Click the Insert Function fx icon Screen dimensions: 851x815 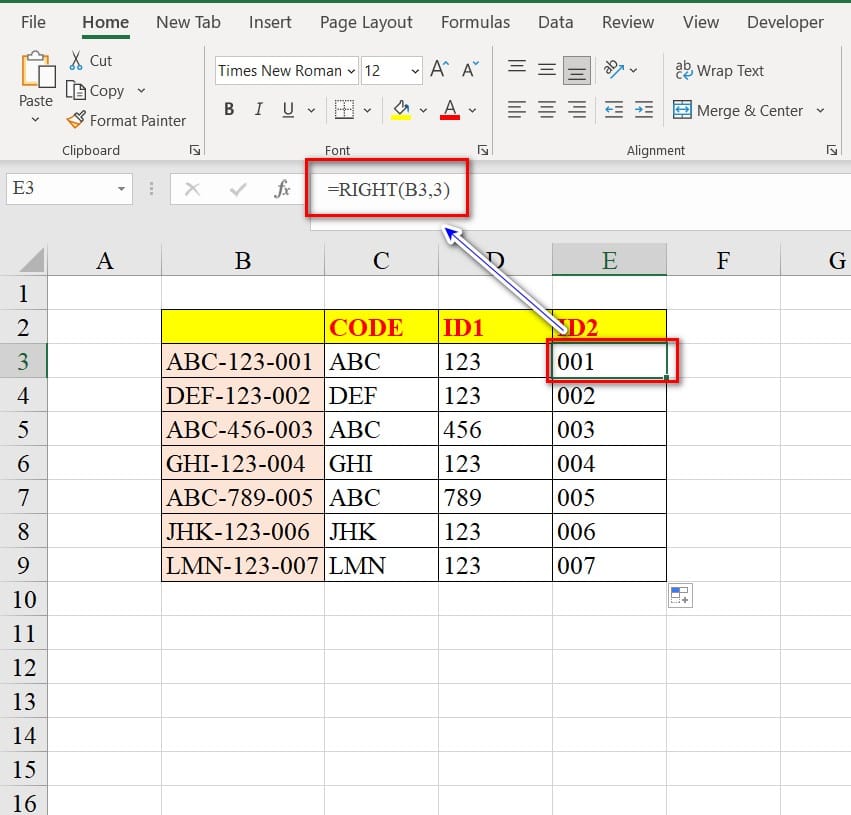click(282, 188)
